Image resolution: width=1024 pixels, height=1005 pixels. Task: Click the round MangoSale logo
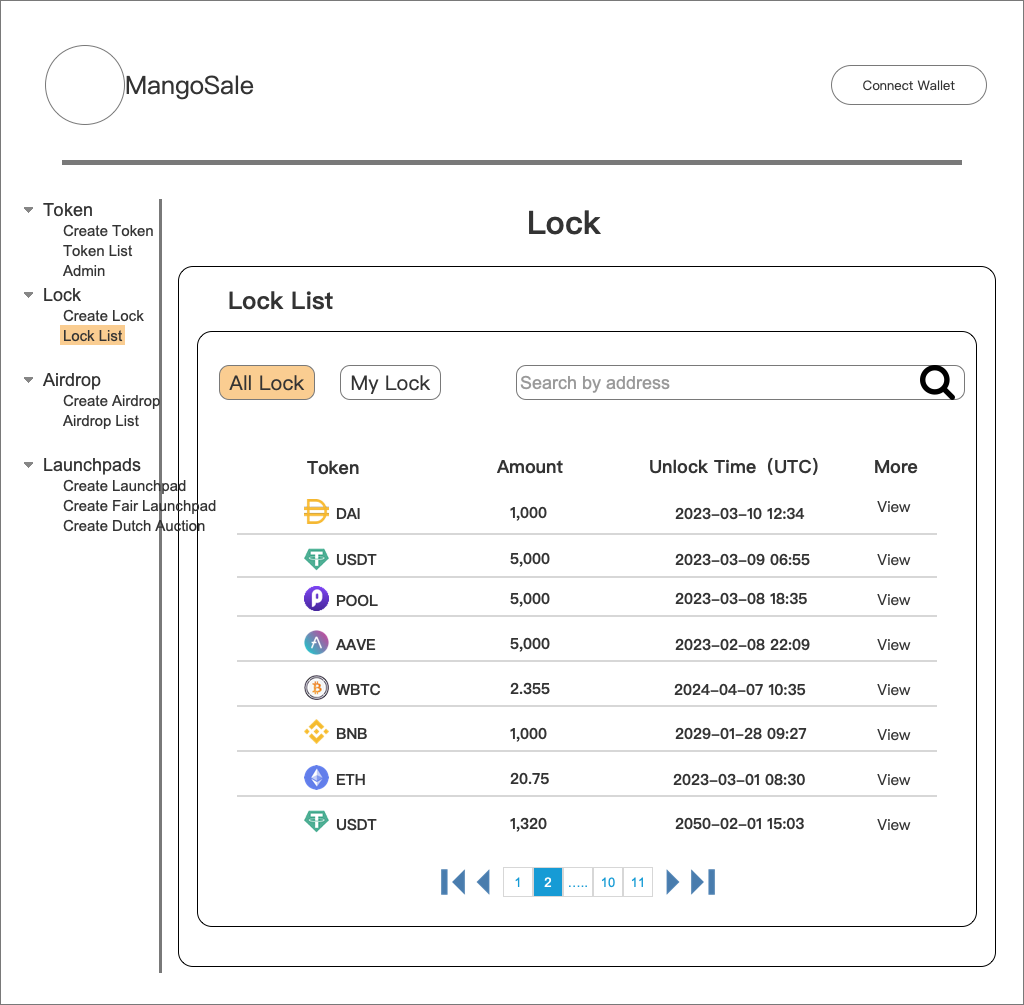coord(85,85)
